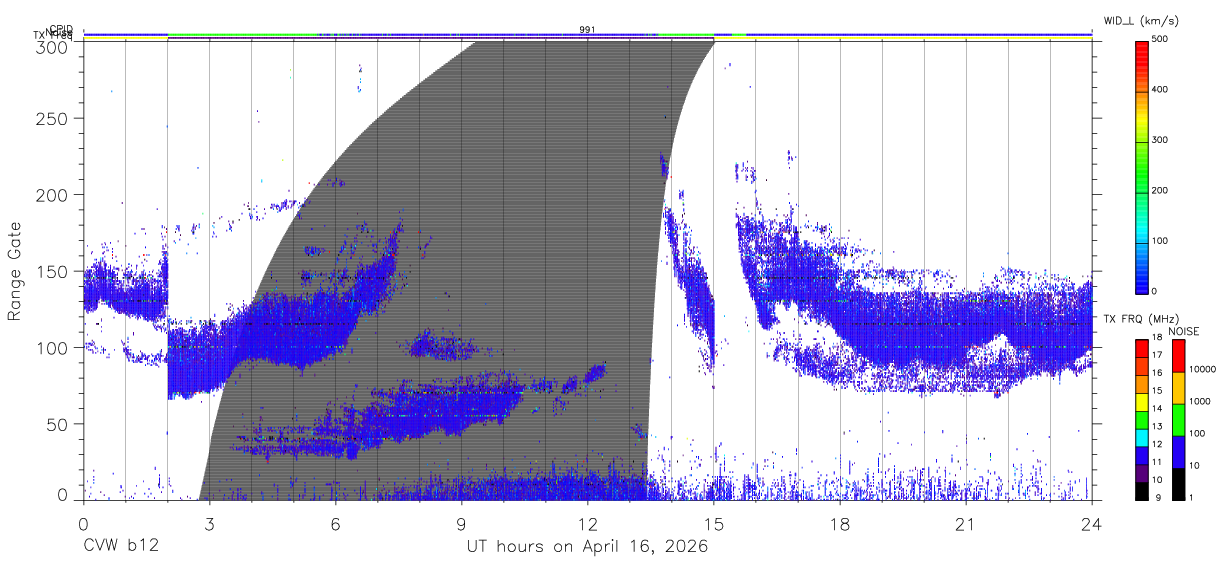1228x567 pixels.
Task: Pick the blue 11-12 MHz frequency swatch
Action: click(1141, 455)
